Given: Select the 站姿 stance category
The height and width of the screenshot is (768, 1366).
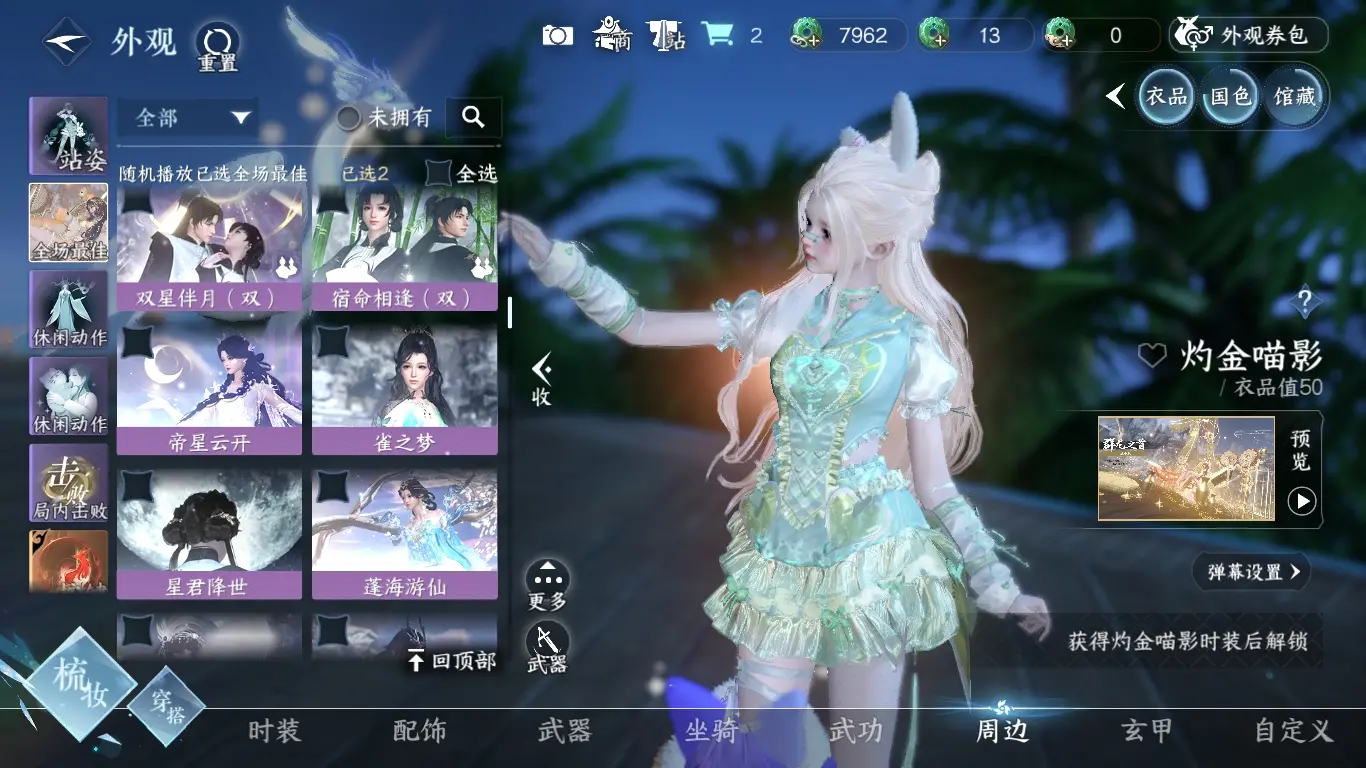Looking at the screenshot, I should (x=69, y=136).
